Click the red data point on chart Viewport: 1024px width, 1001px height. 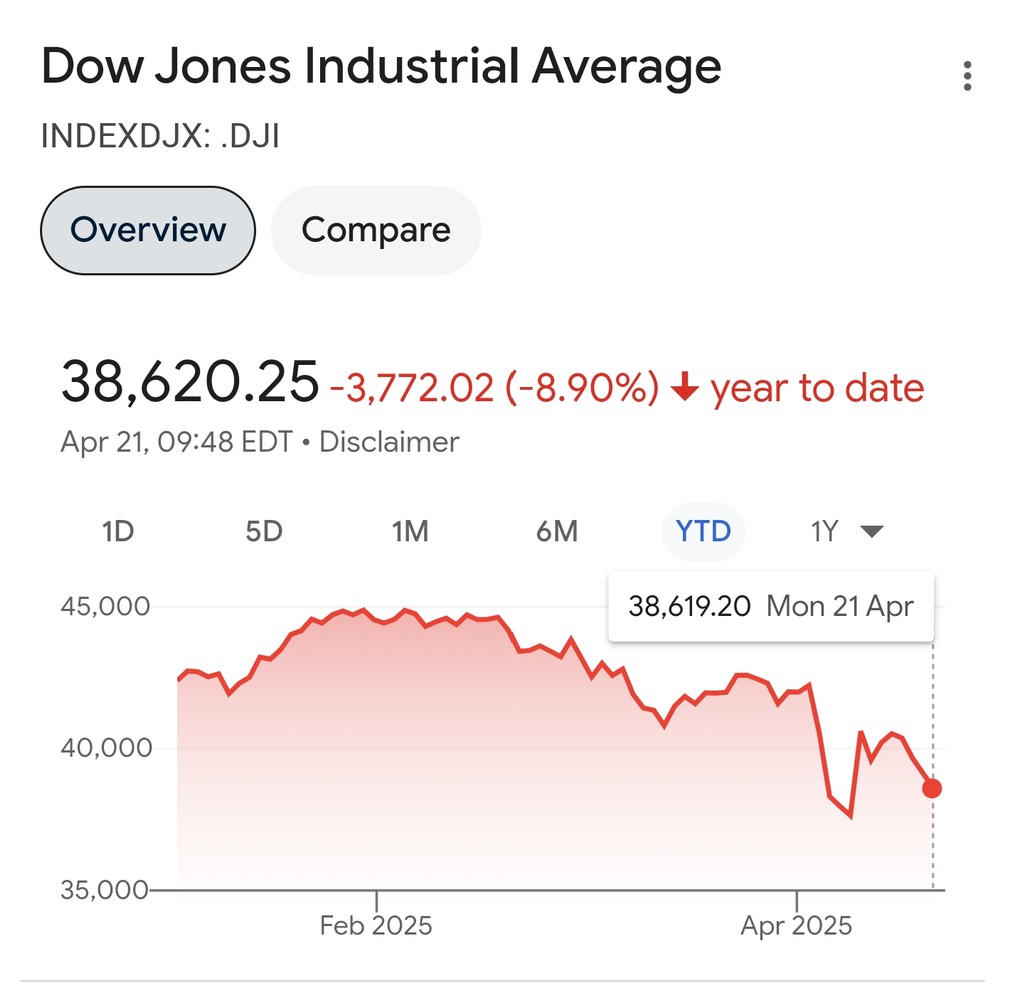[x=932, y=788]
